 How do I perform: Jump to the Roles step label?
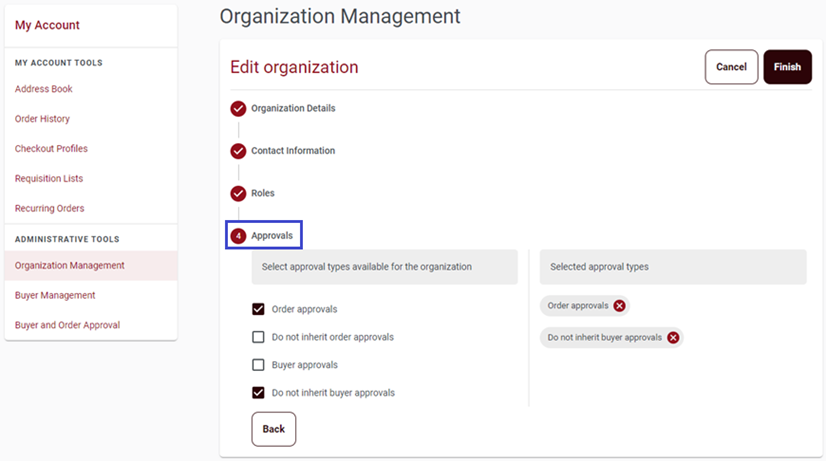point(263,193)
